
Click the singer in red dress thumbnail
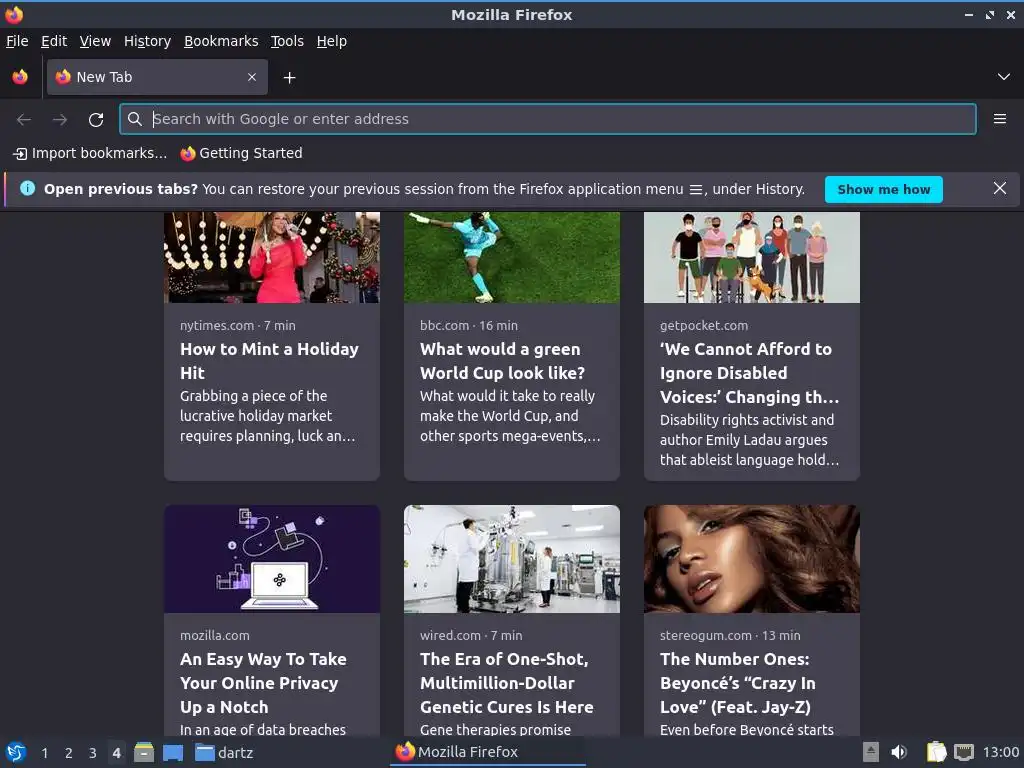tap(272, 257)
